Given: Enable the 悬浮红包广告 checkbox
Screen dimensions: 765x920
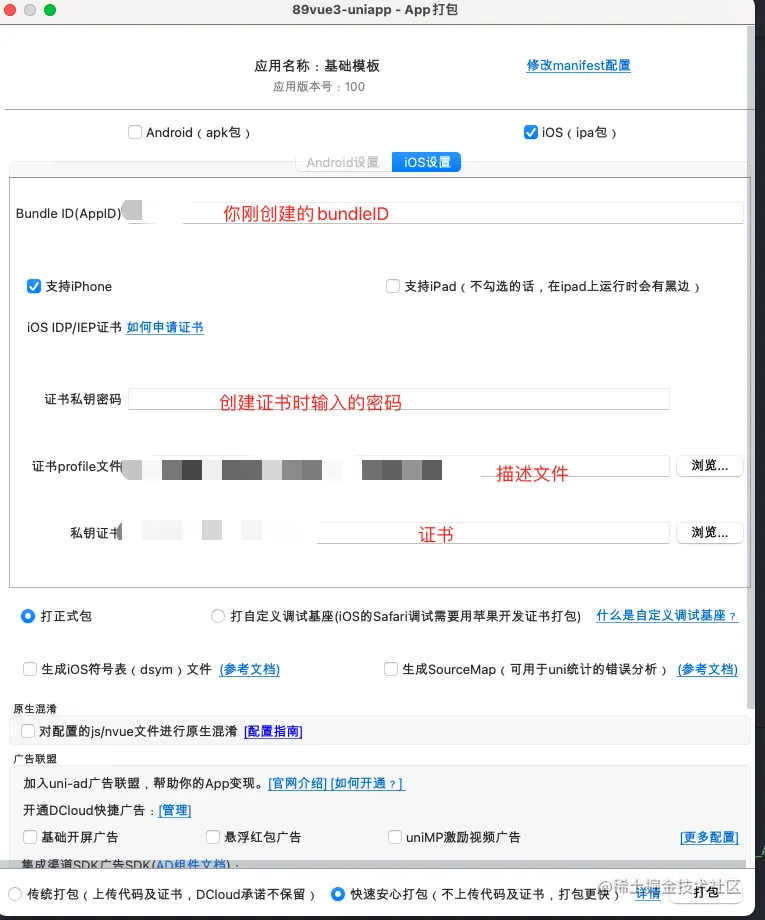Looking at the screenshot, I should 213,837.
